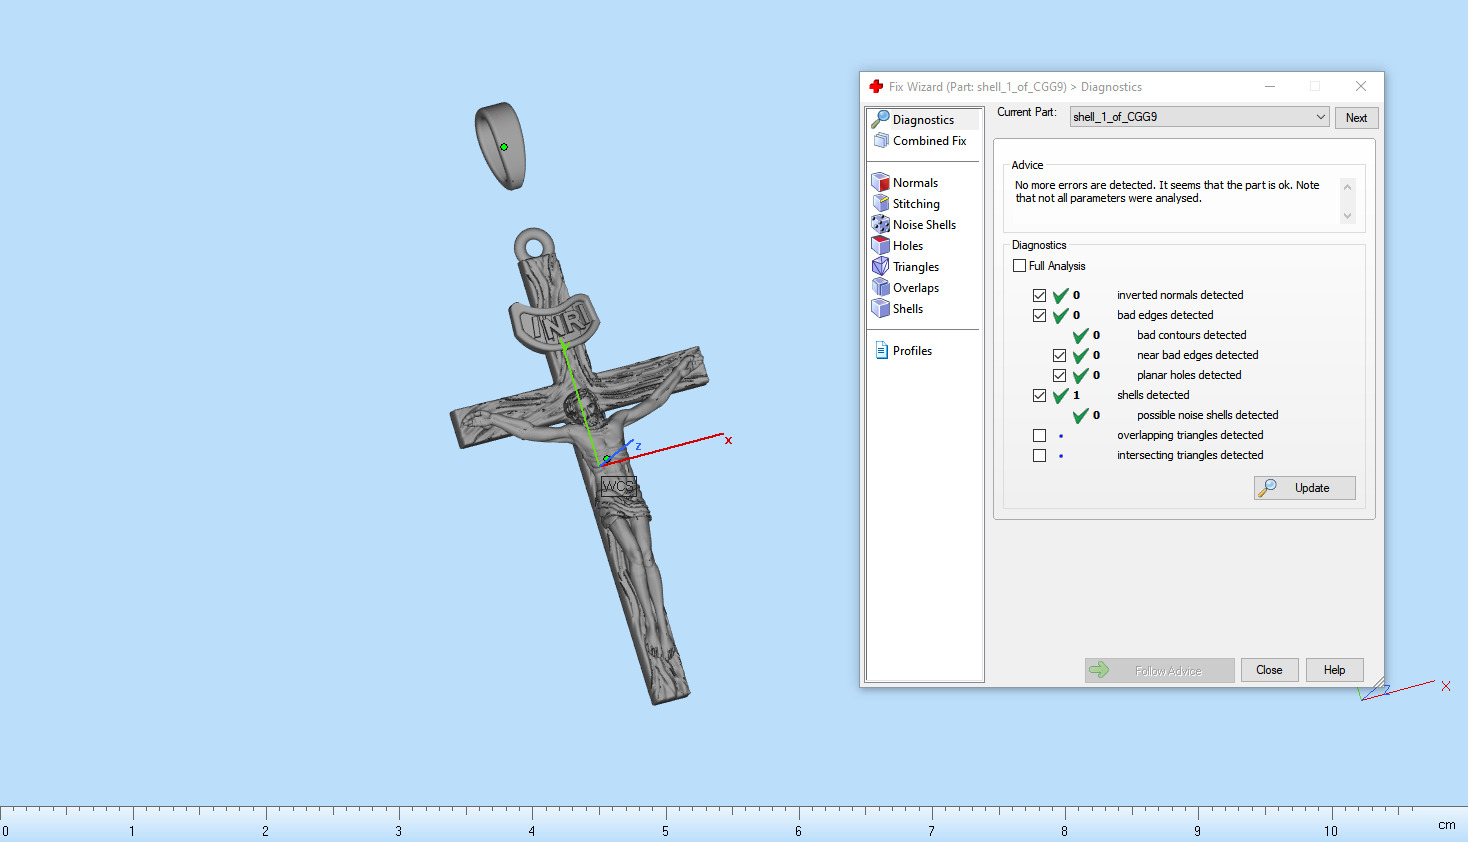Switch to the Holes page
The height and width of the screenshot is (842, 1468).
pyautogui.click(x=908, y=246)
